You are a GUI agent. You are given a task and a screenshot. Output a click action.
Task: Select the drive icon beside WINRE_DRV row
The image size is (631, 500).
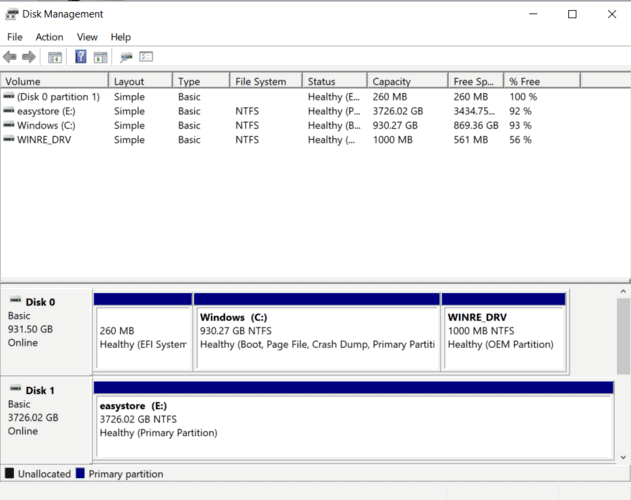click(x=9, y=139)
